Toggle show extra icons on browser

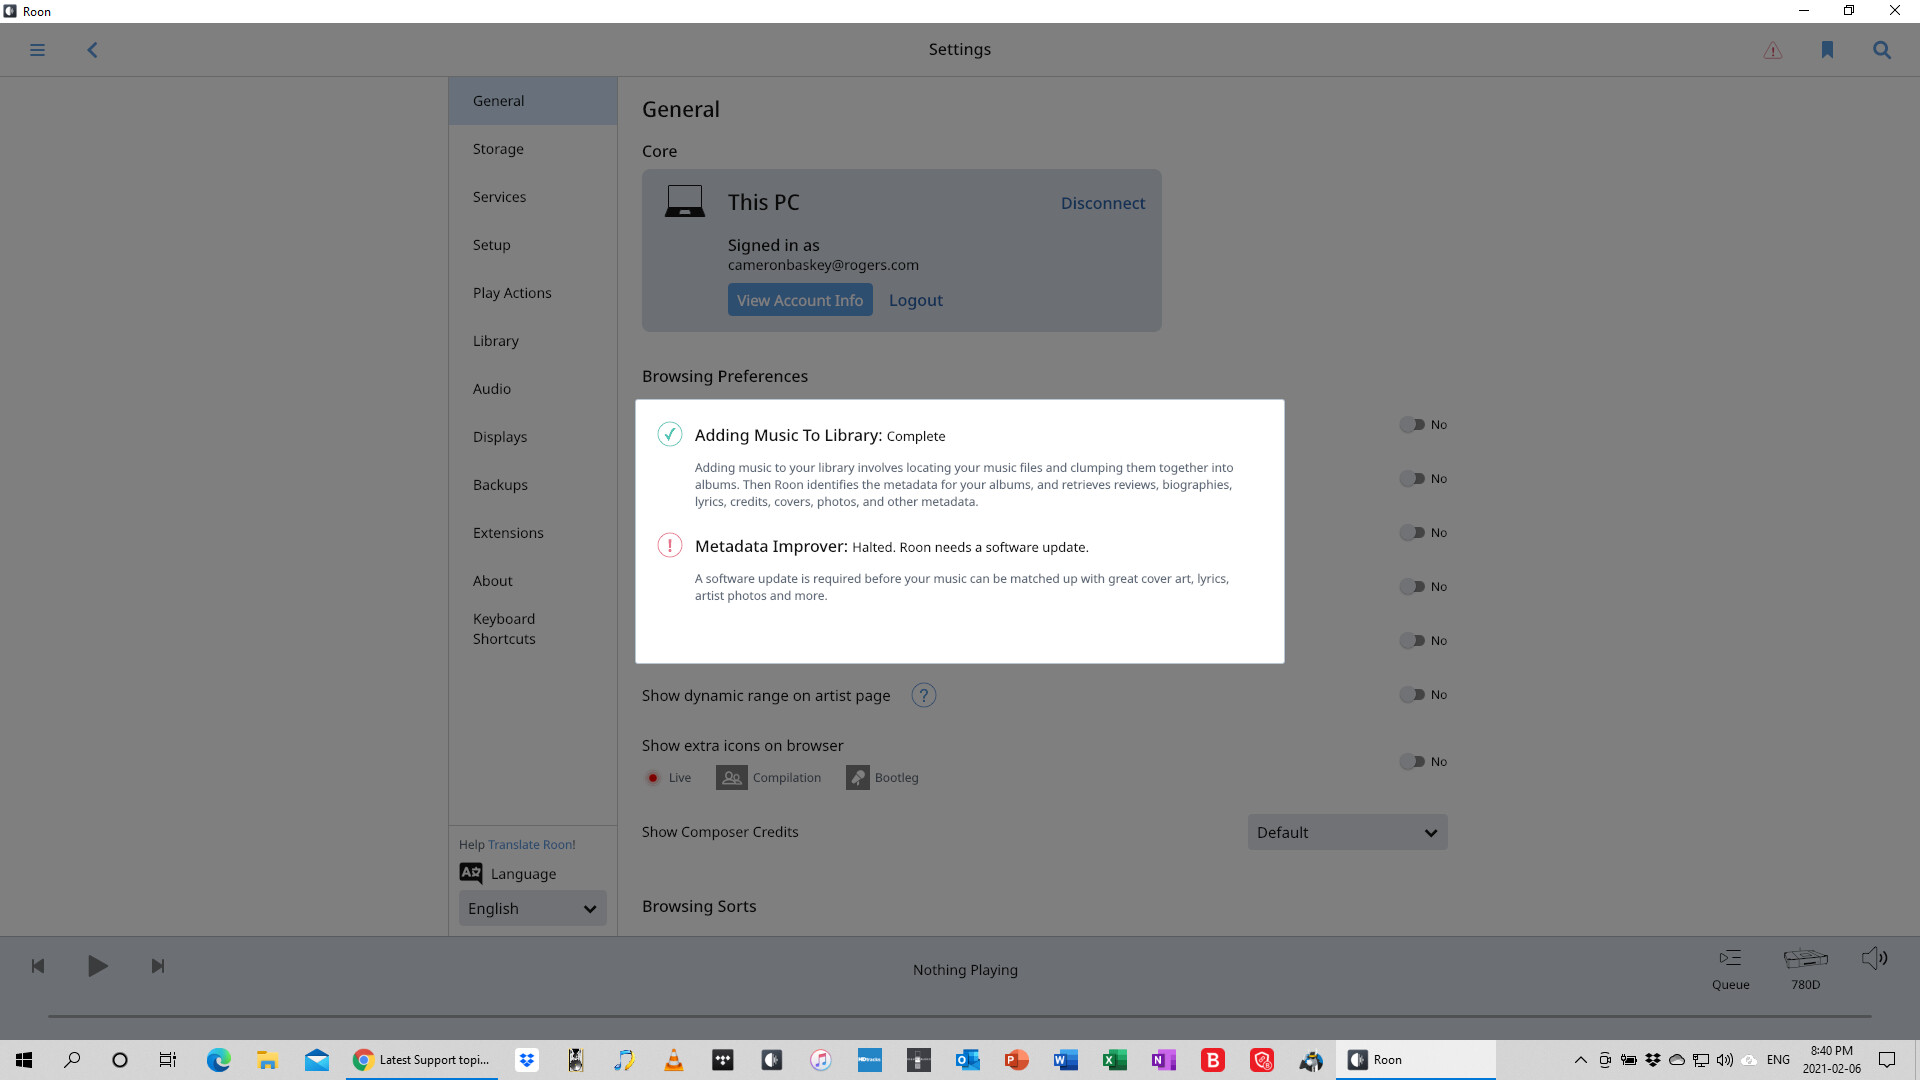pyautogui.click(x=1412, y=762)
